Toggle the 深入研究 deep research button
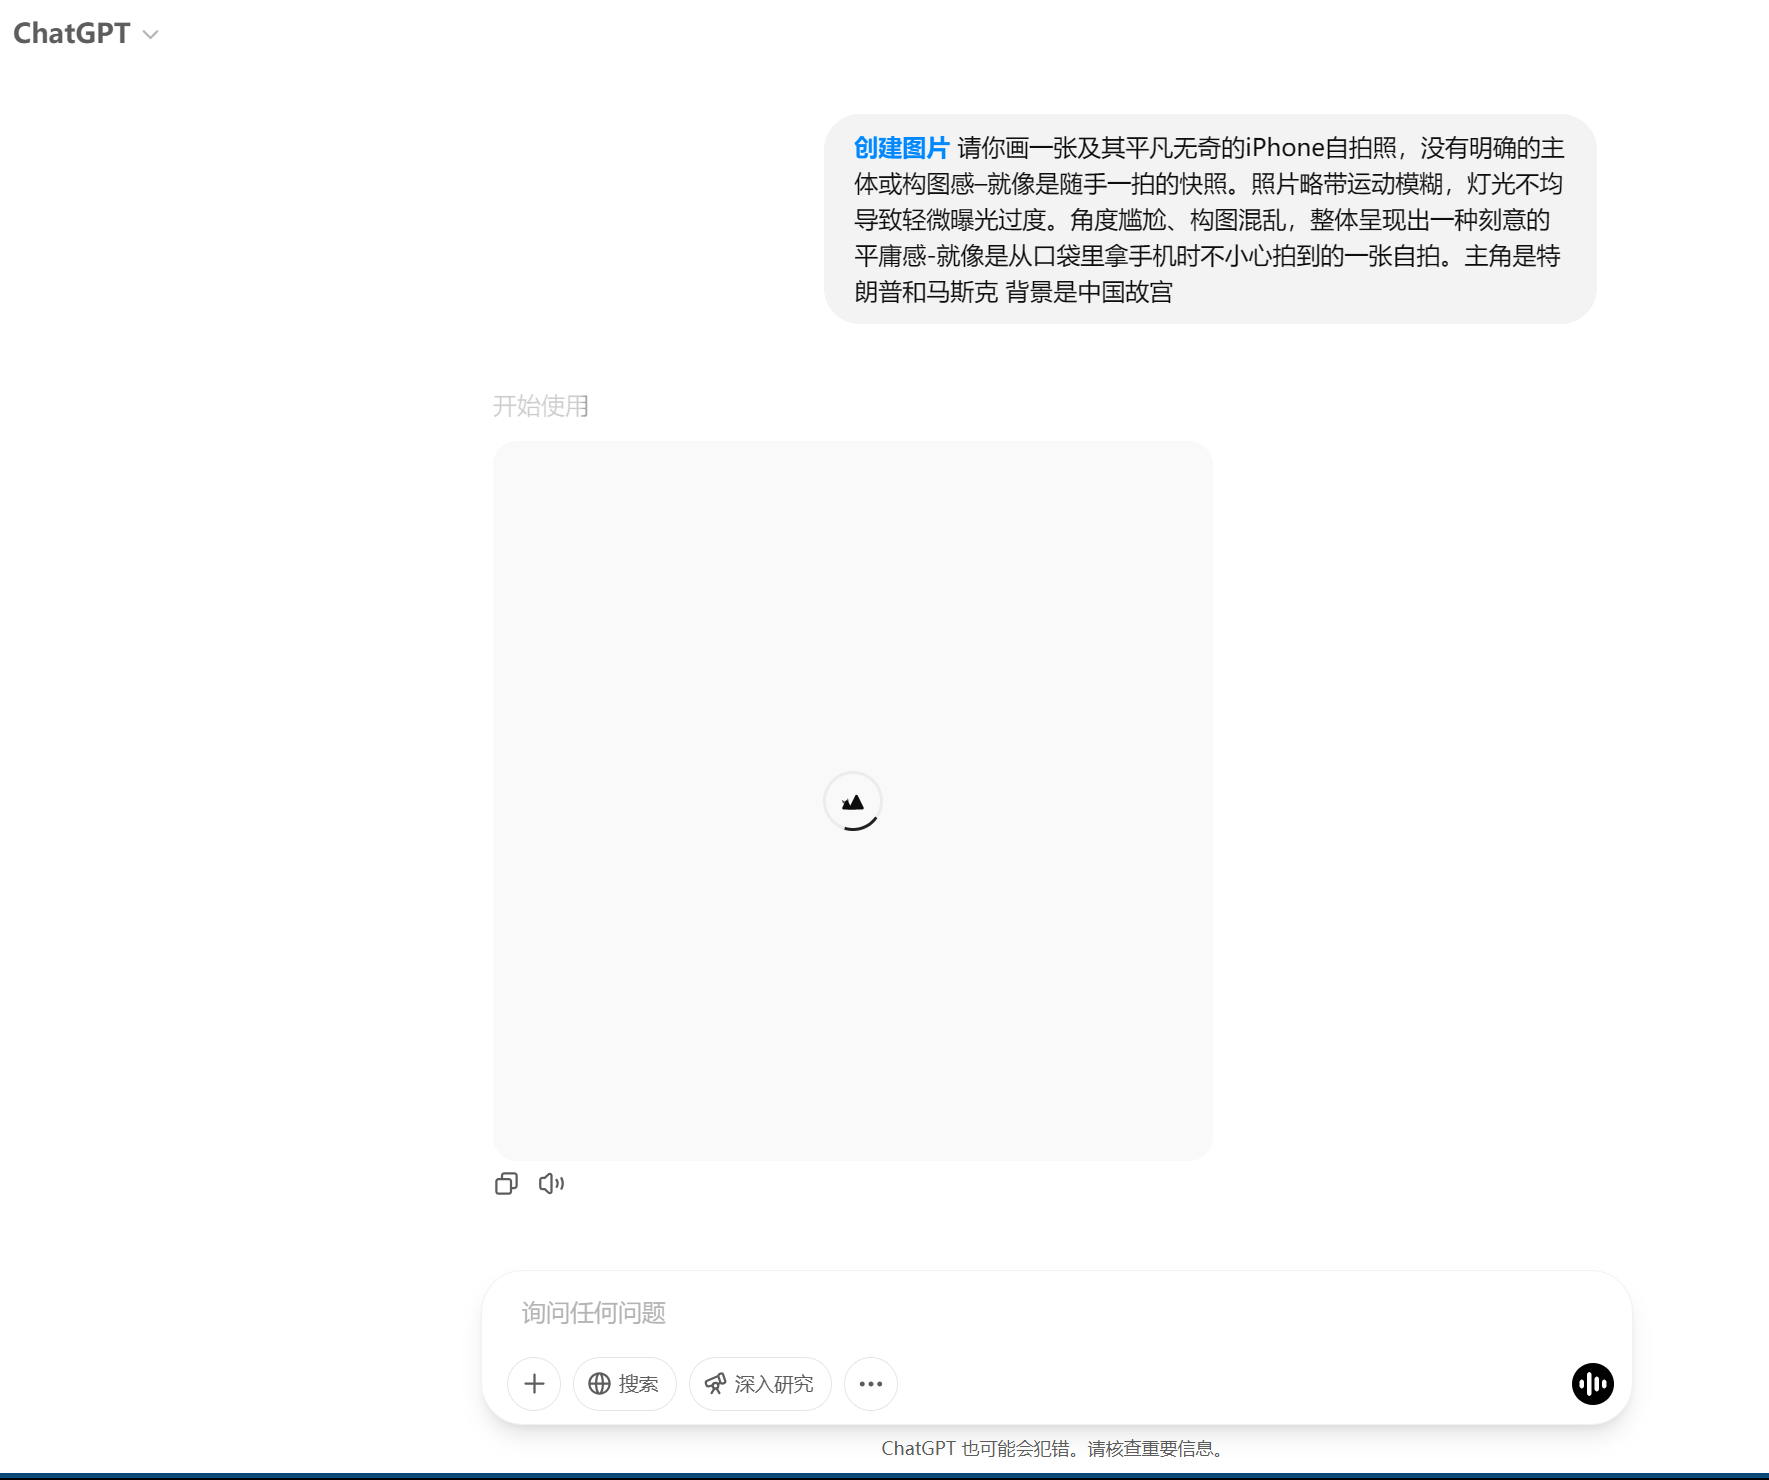The height and width of the screenshot is (1480, 1769). (760, 1384)
